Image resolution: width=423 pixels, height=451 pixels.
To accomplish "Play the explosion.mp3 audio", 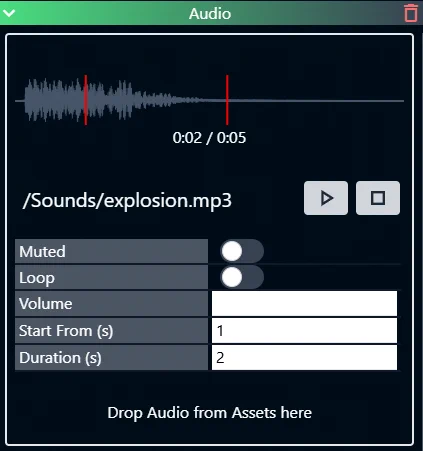I will click(x=326, y=198).
